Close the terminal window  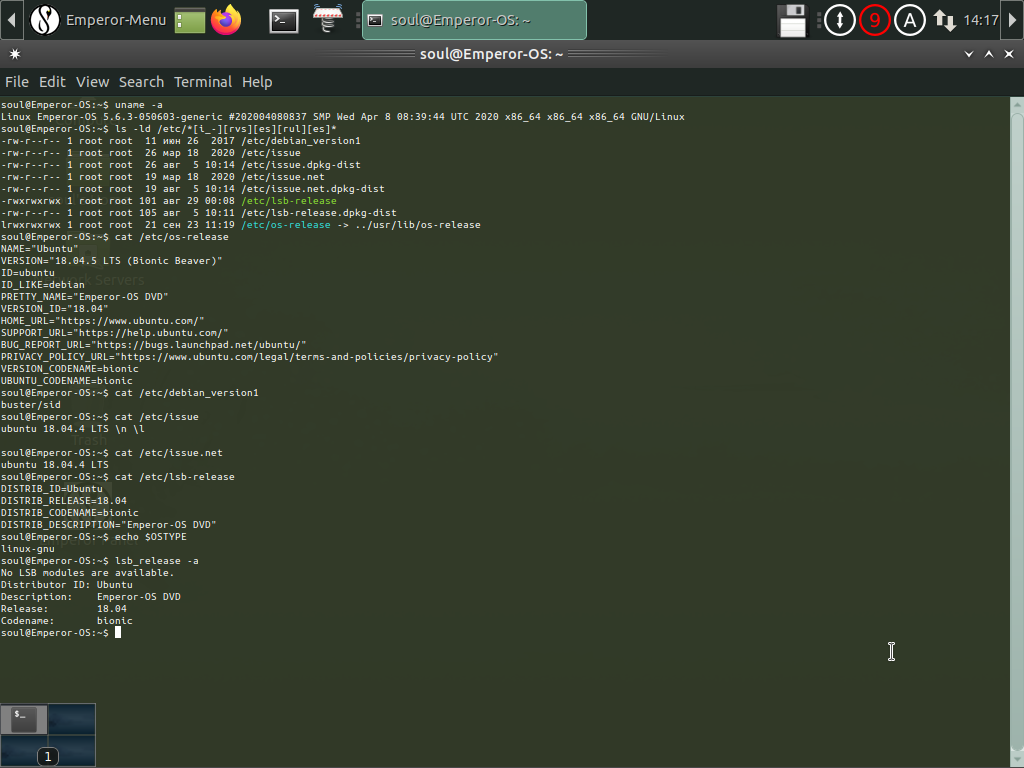[1009, 54]
